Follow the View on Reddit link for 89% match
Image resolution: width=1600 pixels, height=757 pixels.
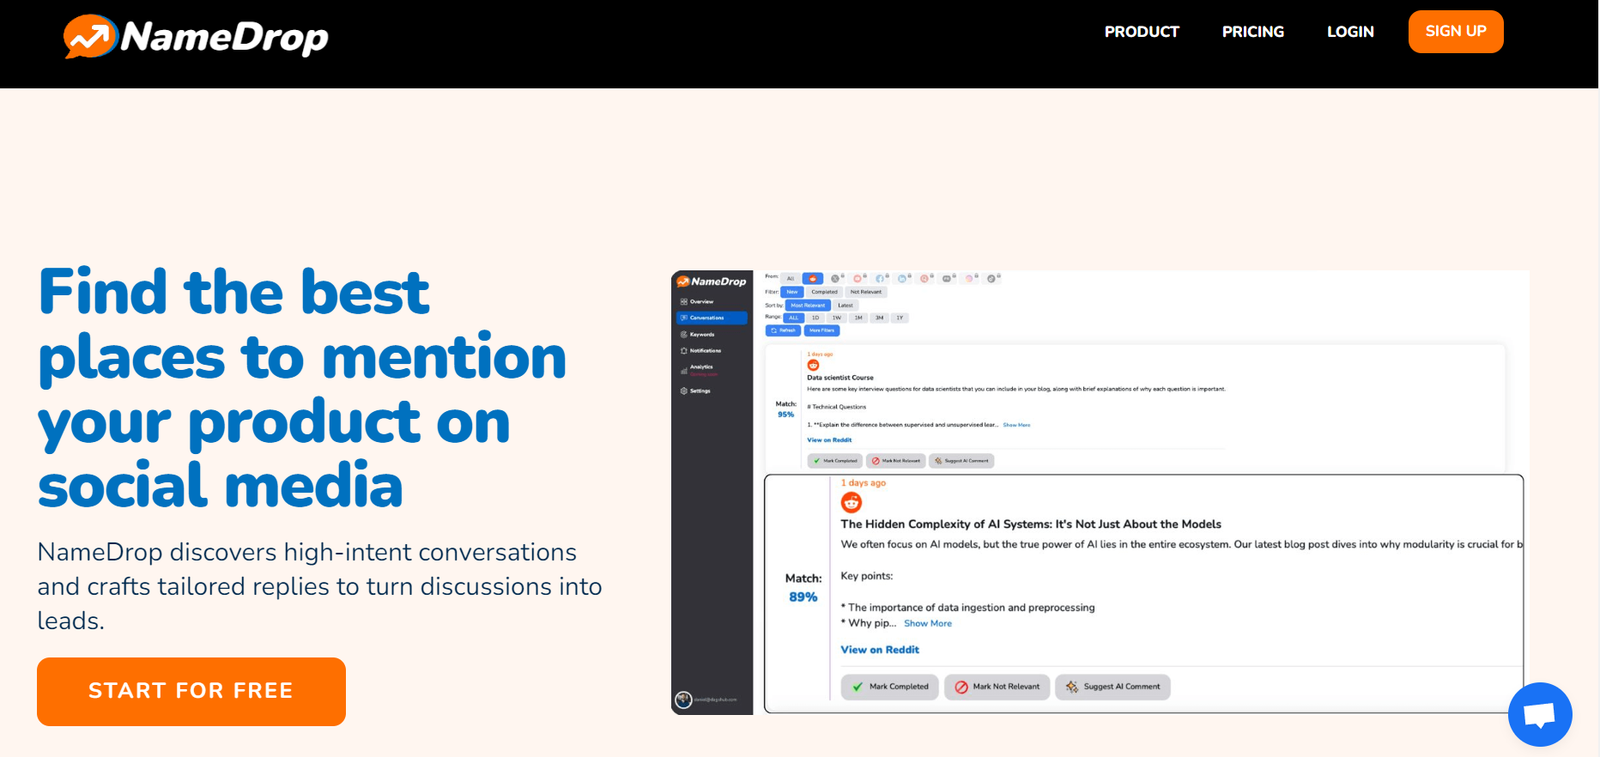[880, 650]
